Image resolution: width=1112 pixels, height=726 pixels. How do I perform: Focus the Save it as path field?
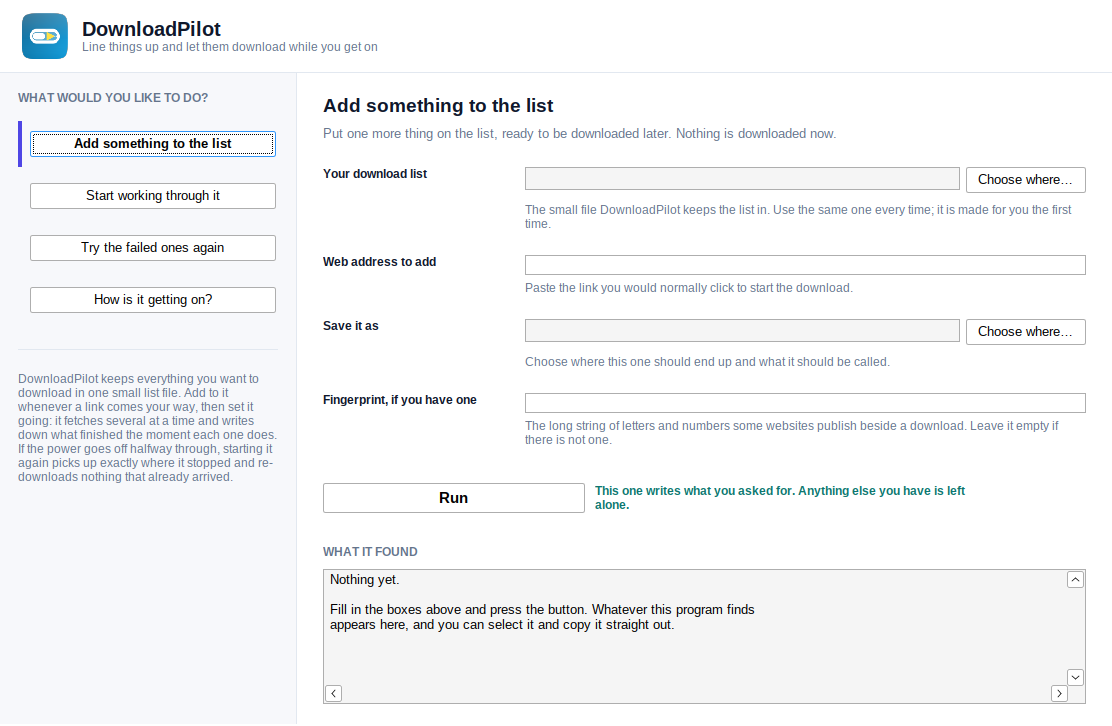pos(742,330)
